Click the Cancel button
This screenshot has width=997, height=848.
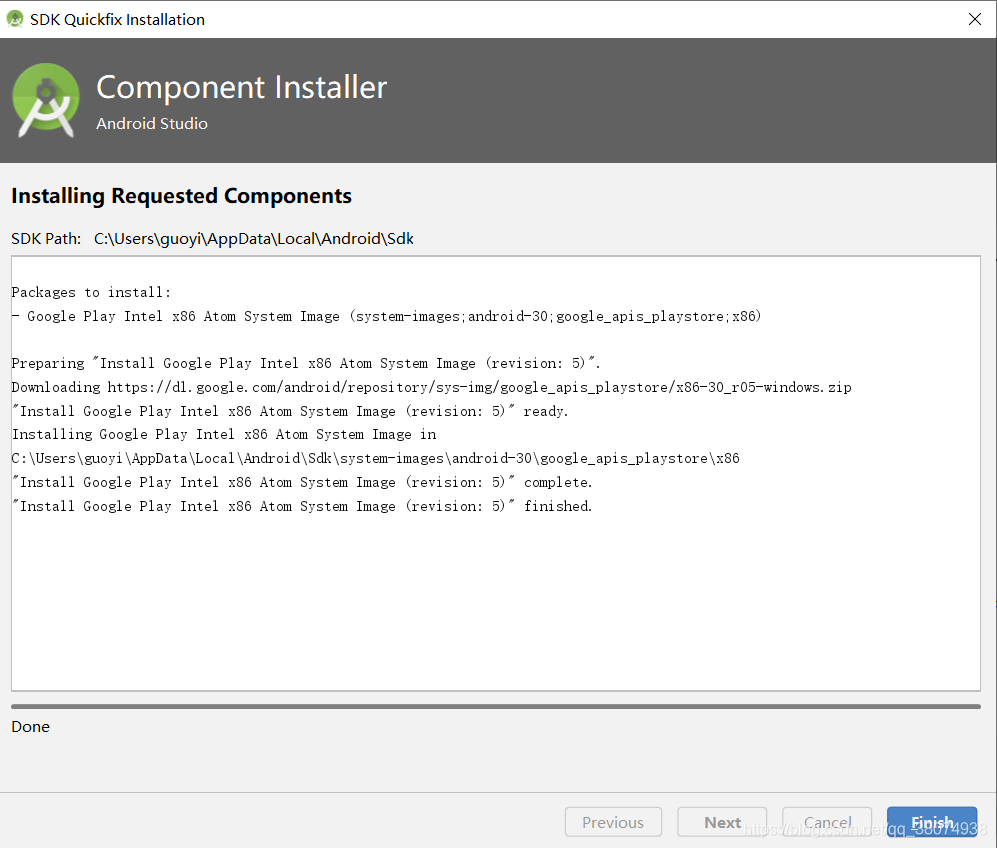(x=827, y=822)
